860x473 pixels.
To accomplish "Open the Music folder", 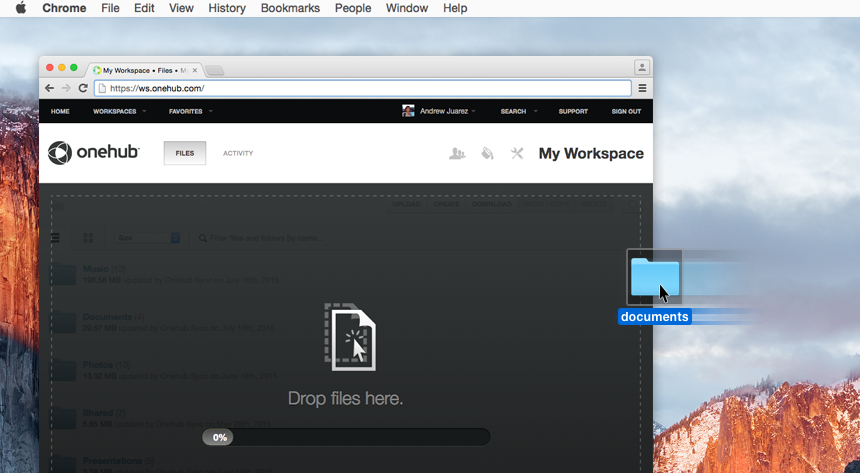I will [x=95, y=269].
